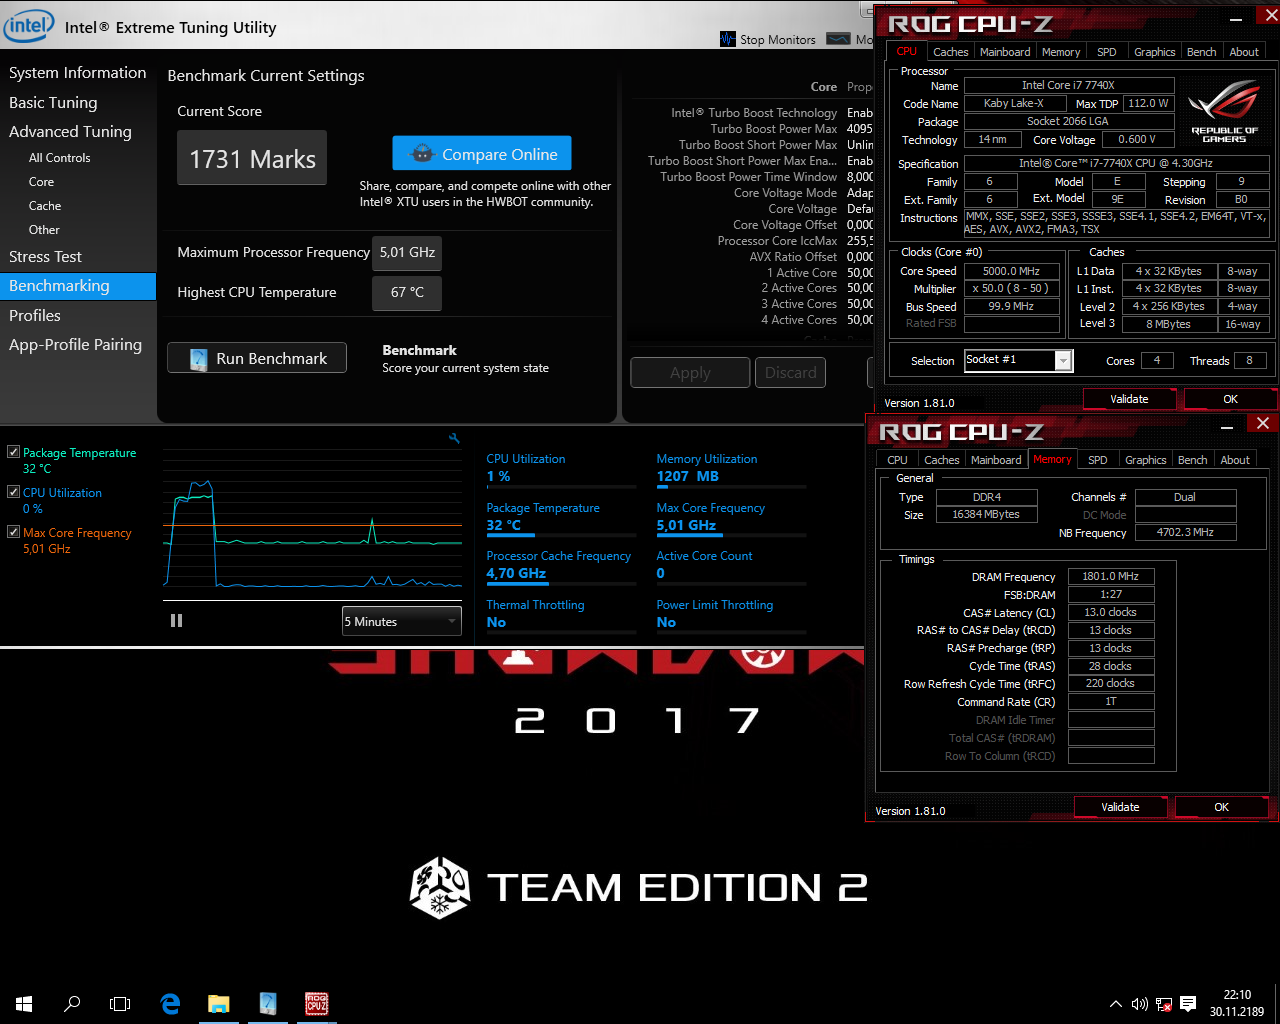The image size is (1280, 1024).
Task: Show hidden tray icons chevron
Action: point(1116,1004)
